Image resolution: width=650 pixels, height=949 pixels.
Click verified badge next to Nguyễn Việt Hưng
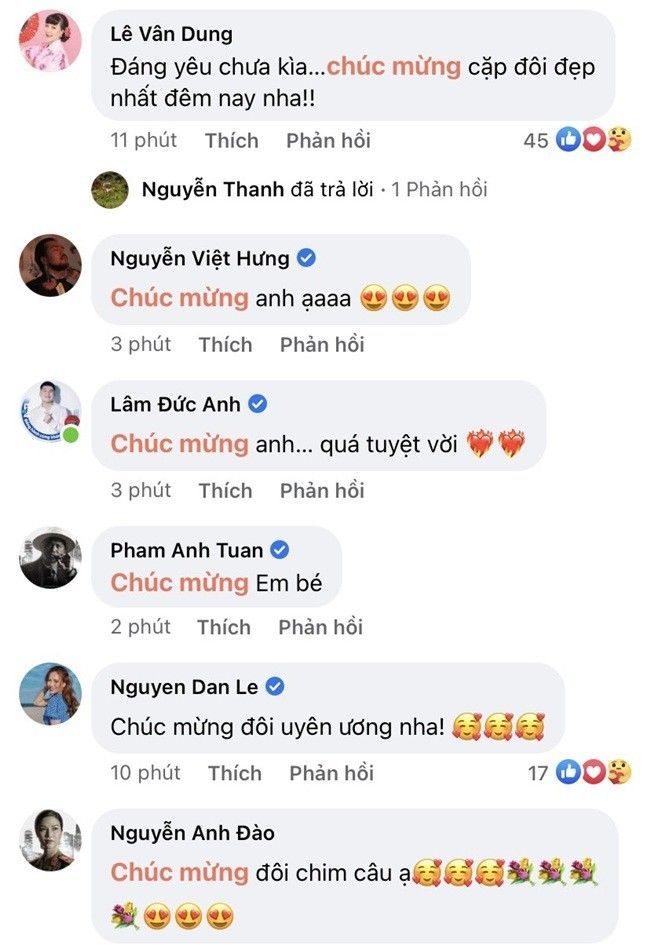[x=307, y=258]
